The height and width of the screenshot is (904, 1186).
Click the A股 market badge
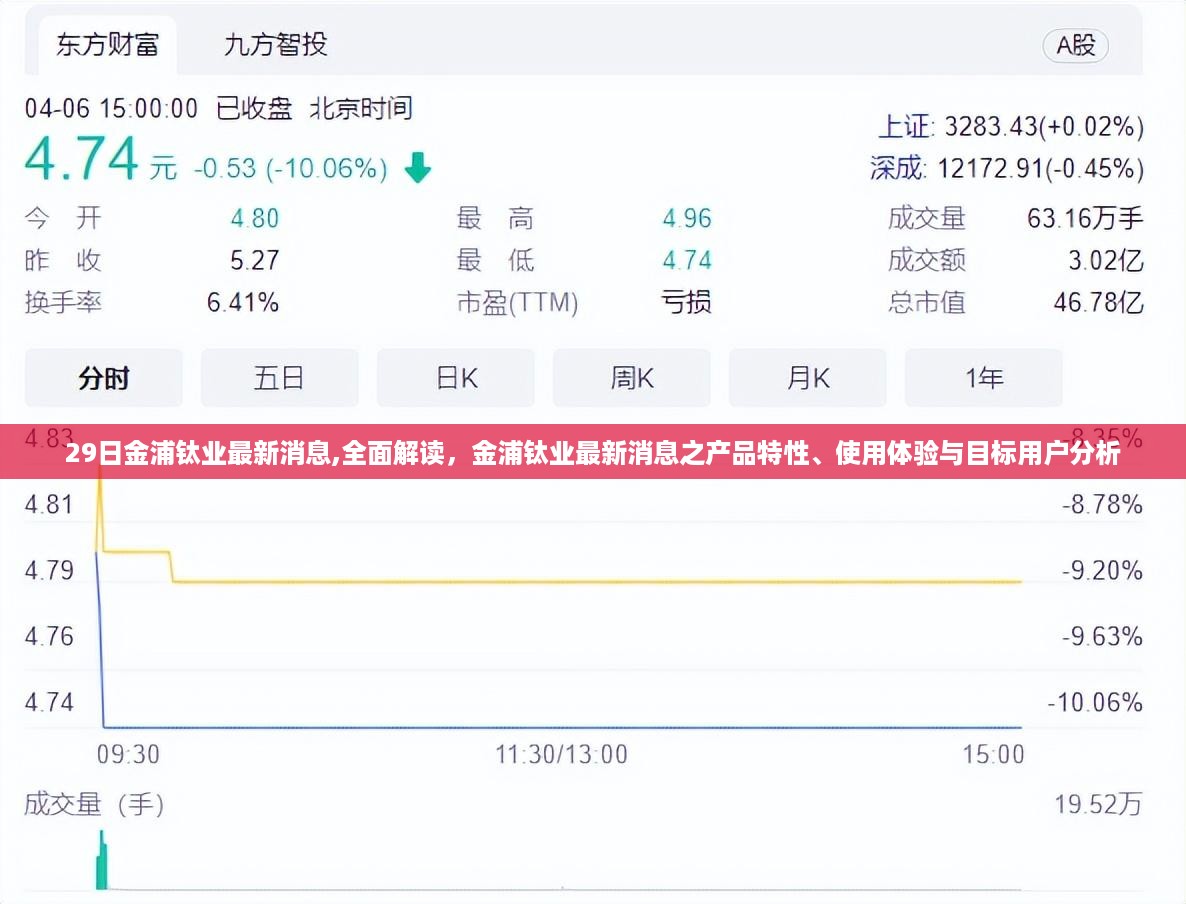coord(1076,45)
